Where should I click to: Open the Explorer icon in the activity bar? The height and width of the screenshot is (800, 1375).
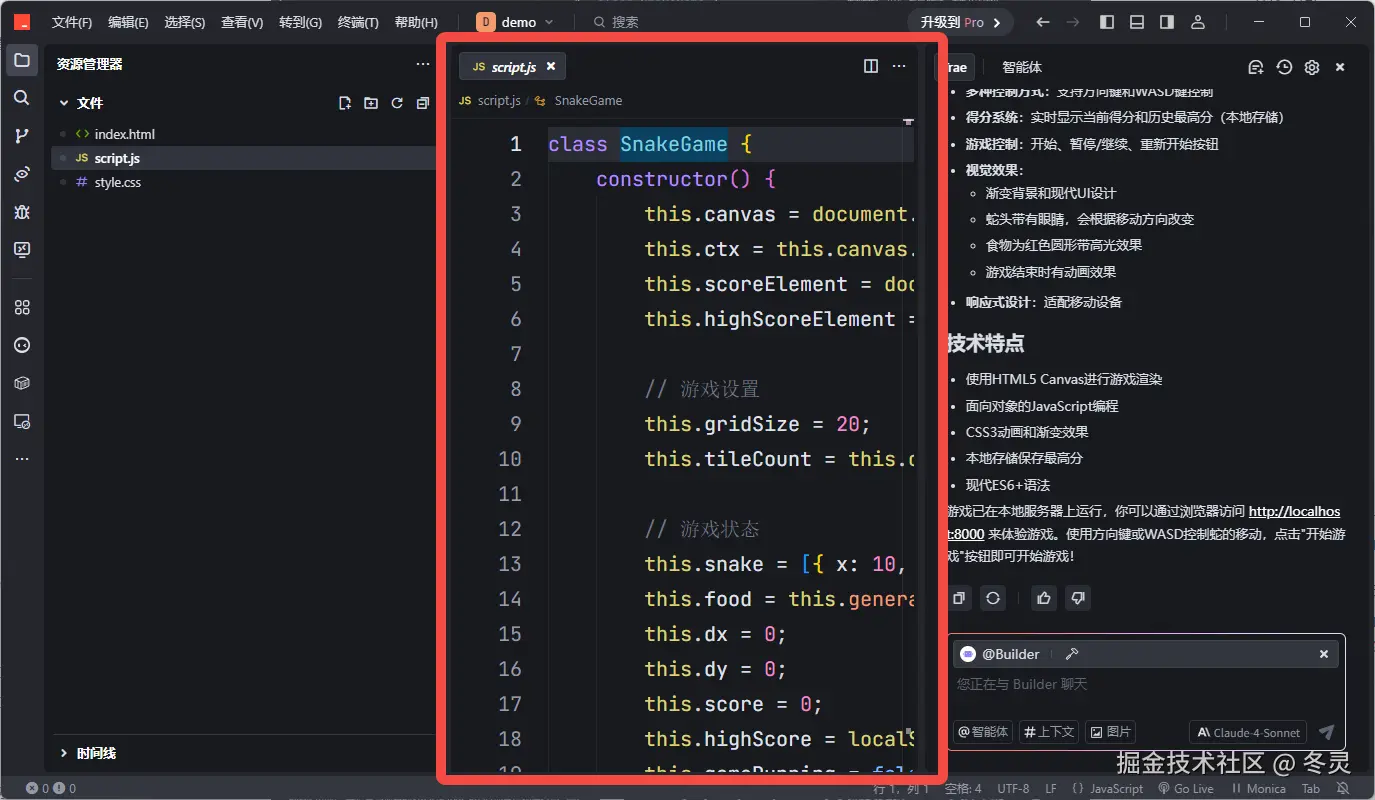coord(22,60)
